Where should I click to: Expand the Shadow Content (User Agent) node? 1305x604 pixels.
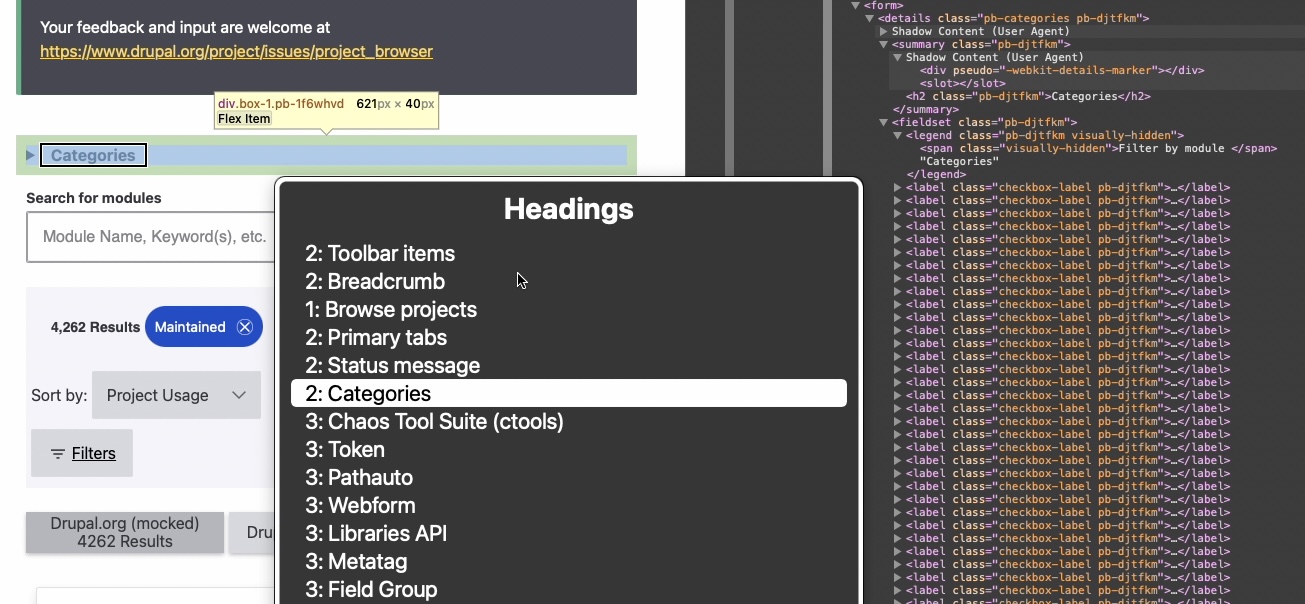pyautogui.click(x=885, y=31)
